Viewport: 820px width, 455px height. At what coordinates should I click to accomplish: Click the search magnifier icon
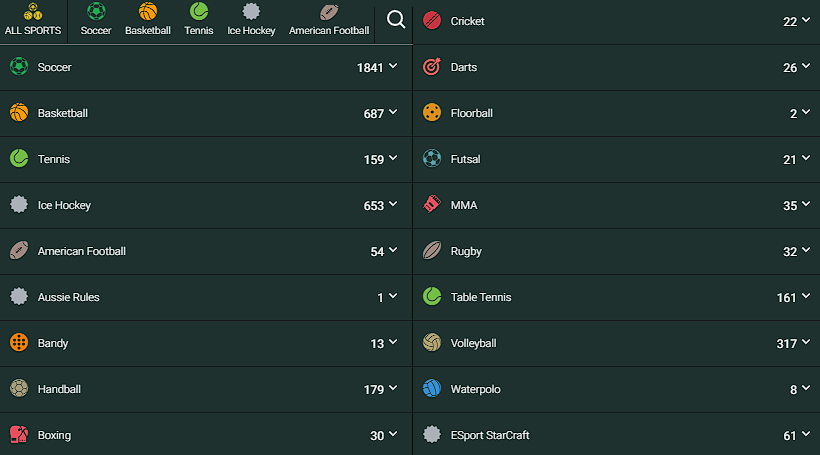[396, 20]
